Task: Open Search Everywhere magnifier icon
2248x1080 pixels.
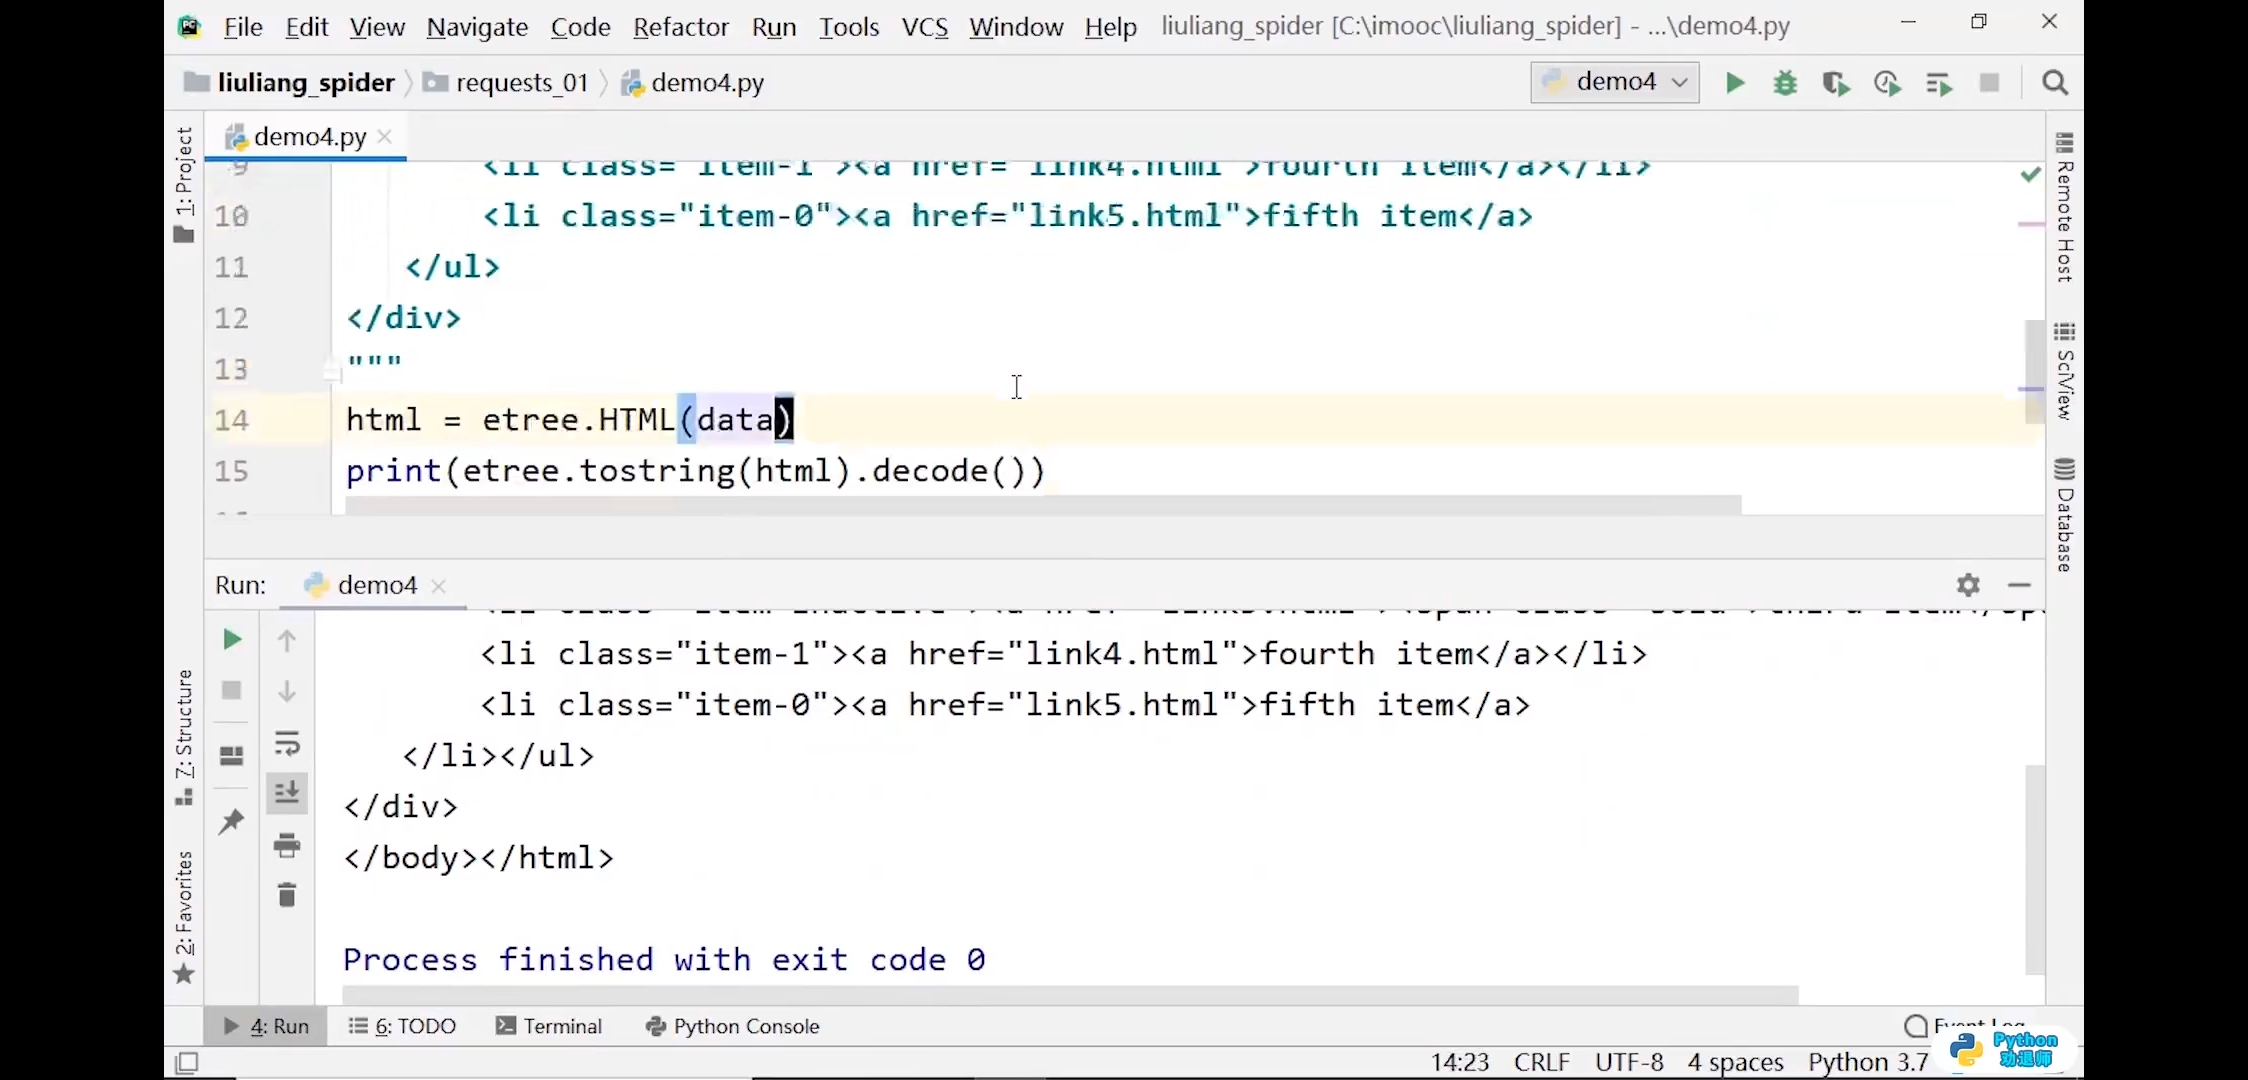Action: coord(2055,83)
